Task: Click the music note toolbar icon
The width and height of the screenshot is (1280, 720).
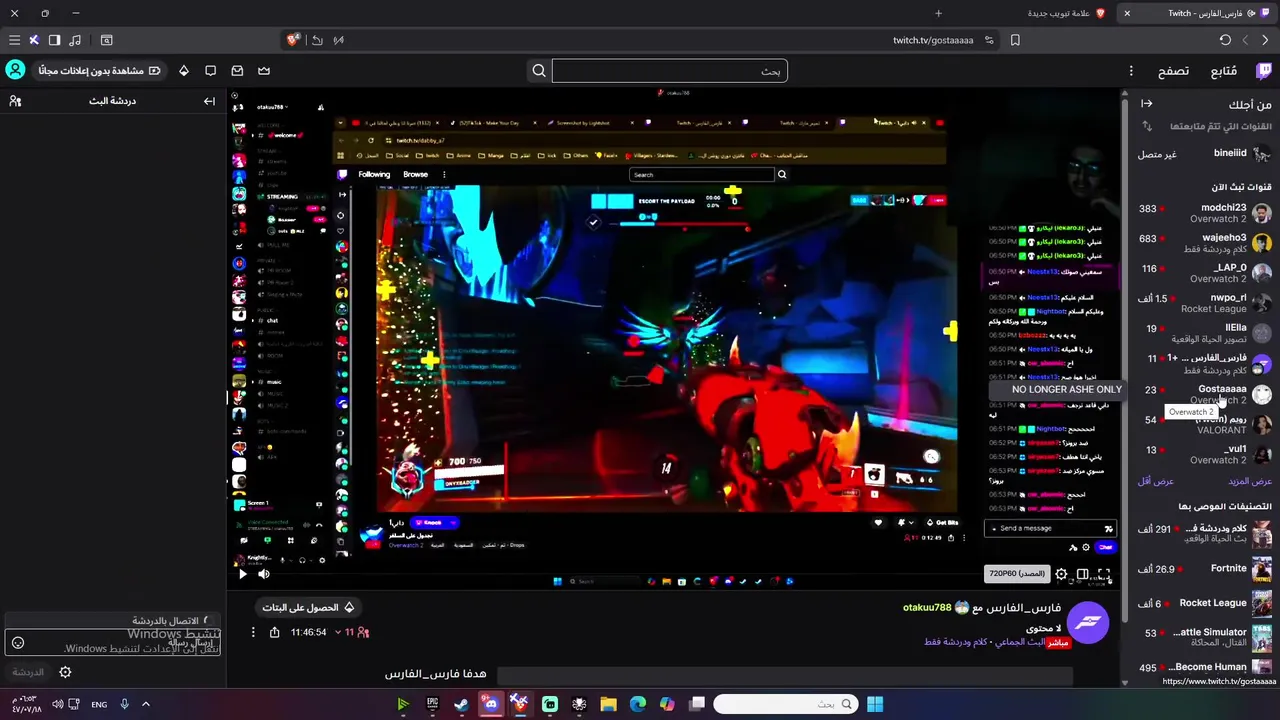Action: tap(75, 40)
